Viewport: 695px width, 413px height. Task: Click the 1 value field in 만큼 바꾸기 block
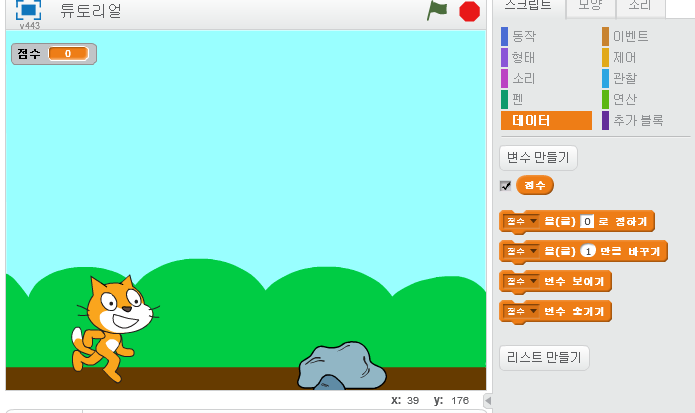(588, 252)
